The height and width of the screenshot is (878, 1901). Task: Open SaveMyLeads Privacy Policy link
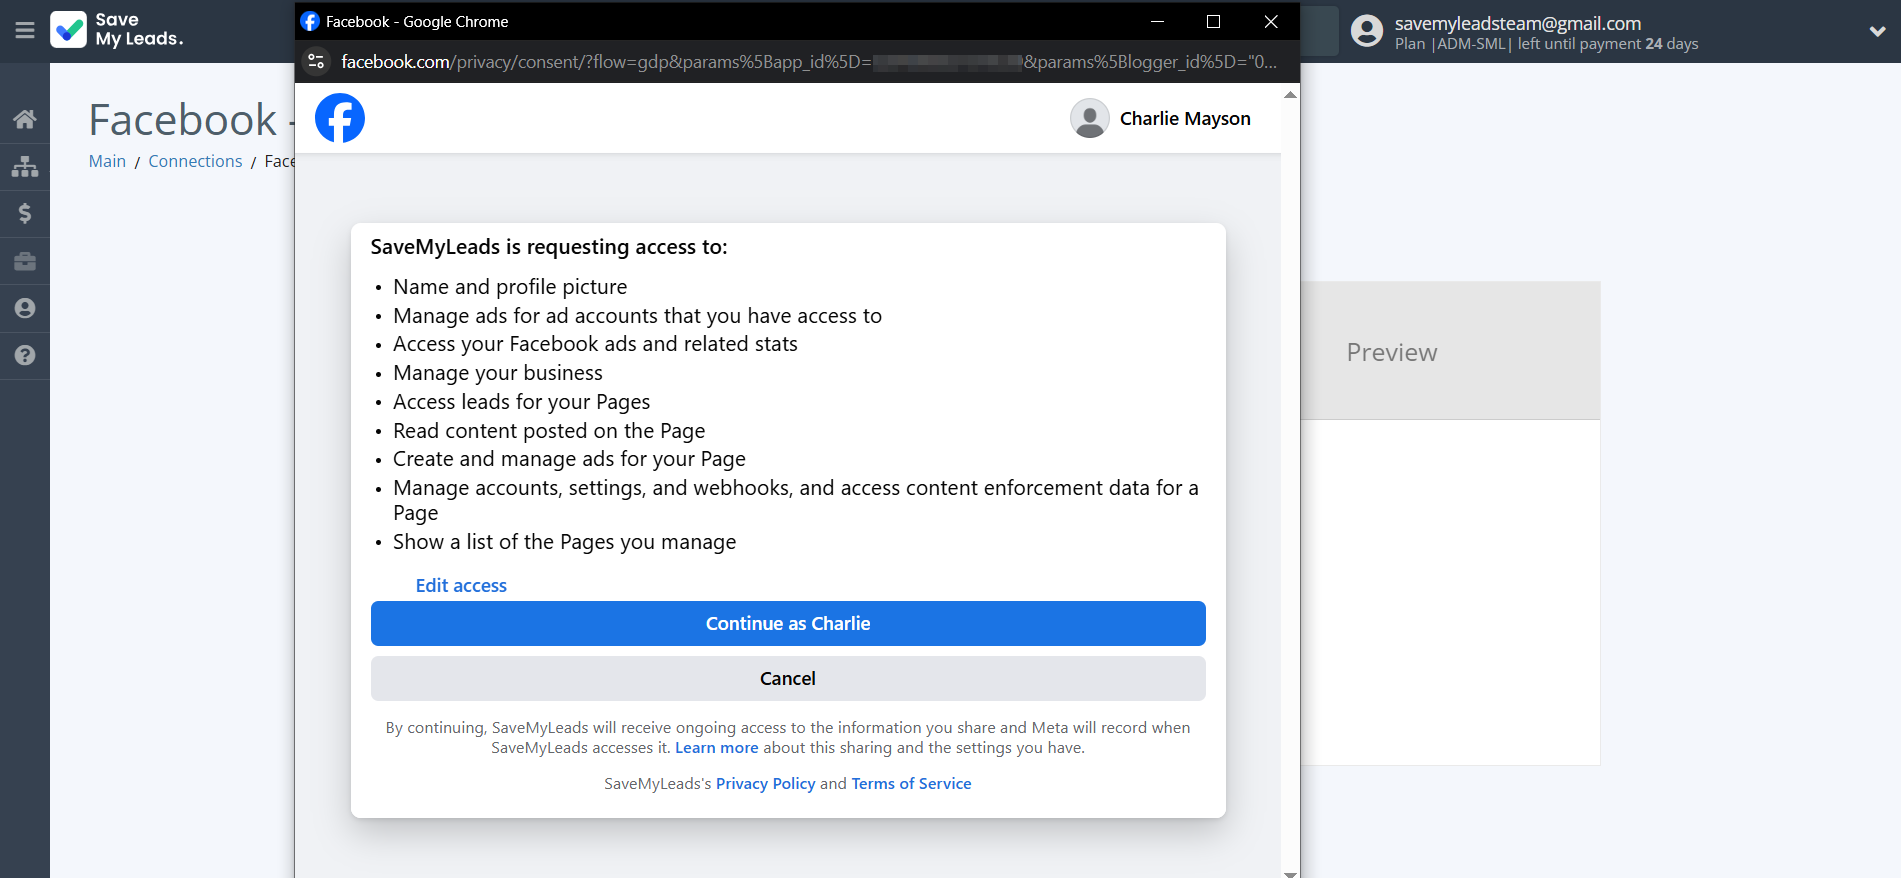pos(766,784)
